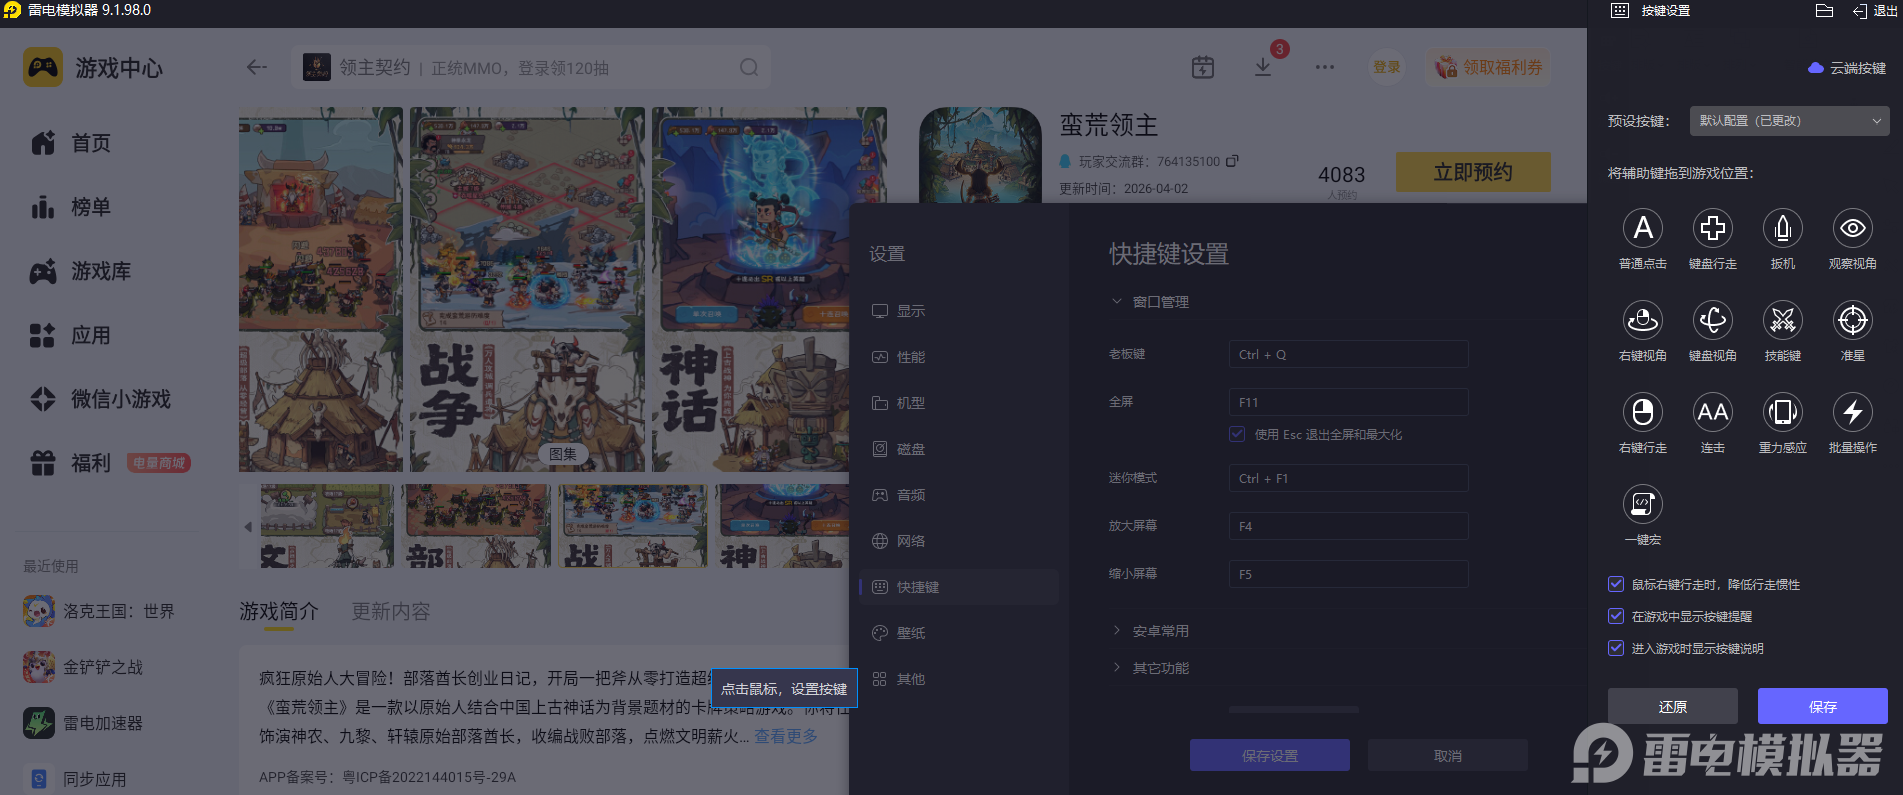The image size is (1903, 795).
Task: Select the 右键视角 key icon
Action: coord(1642,320)
